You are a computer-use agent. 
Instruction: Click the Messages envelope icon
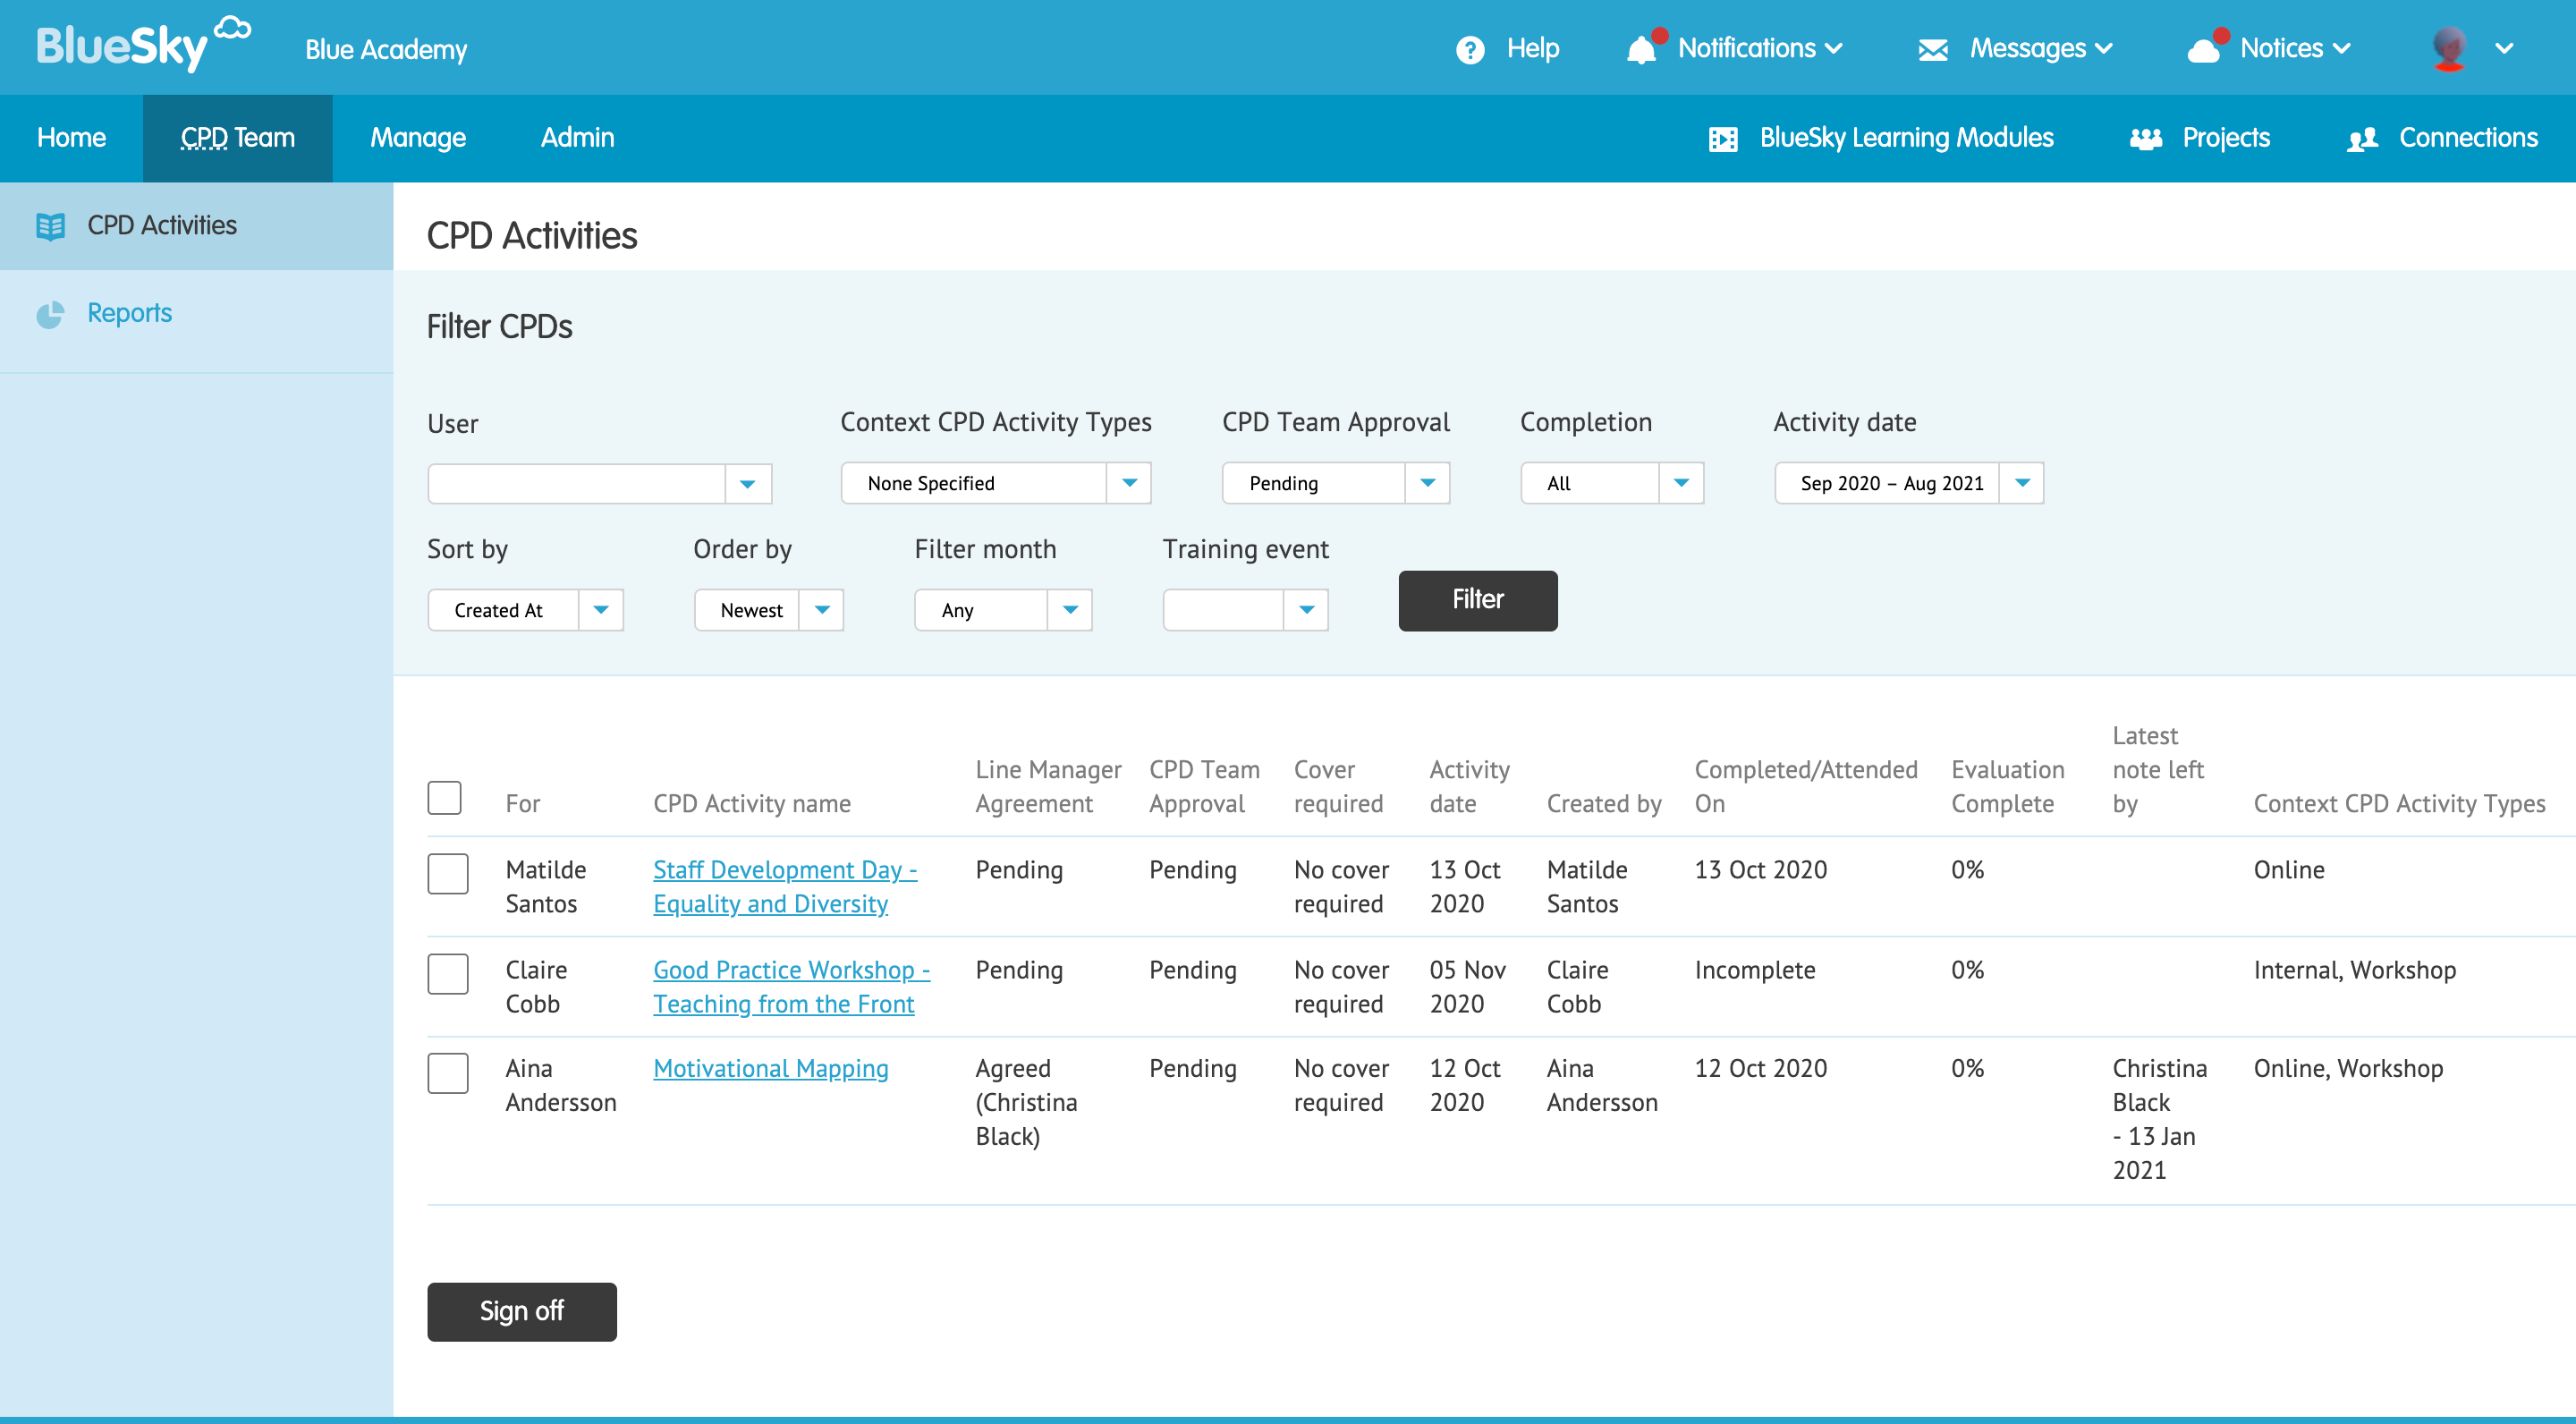1932,49
